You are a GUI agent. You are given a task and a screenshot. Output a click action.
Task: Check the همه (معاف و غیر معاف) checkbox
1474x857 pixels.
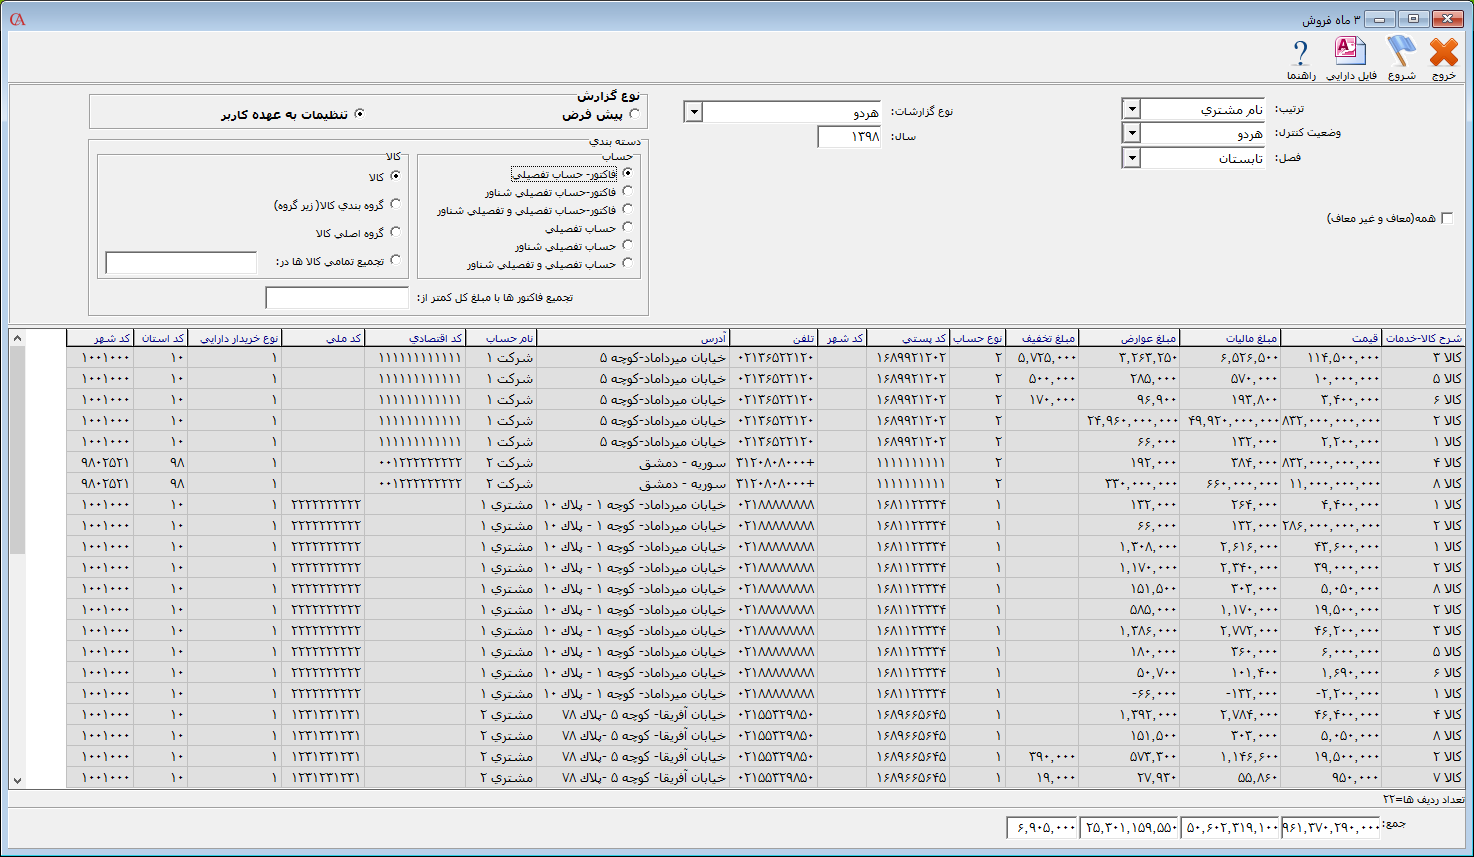point(1446,218)
